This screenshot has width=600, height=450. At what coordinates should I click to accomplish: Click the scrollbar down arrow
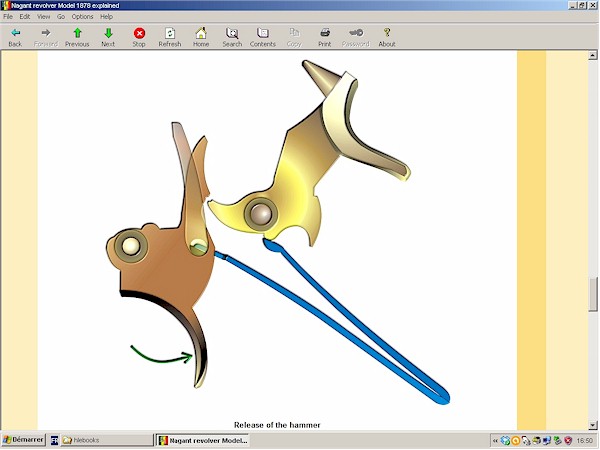point(593,425)
